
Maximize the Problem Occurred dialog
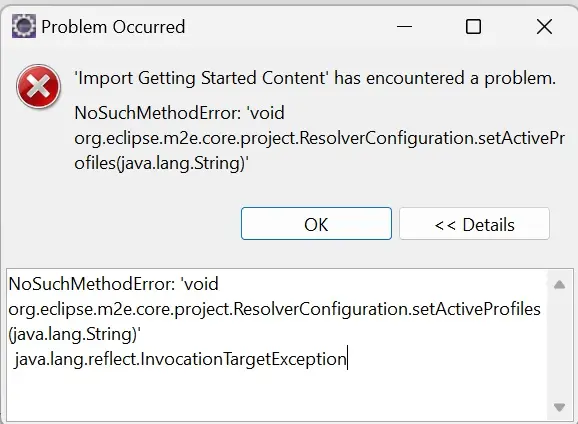coord(473,27)
